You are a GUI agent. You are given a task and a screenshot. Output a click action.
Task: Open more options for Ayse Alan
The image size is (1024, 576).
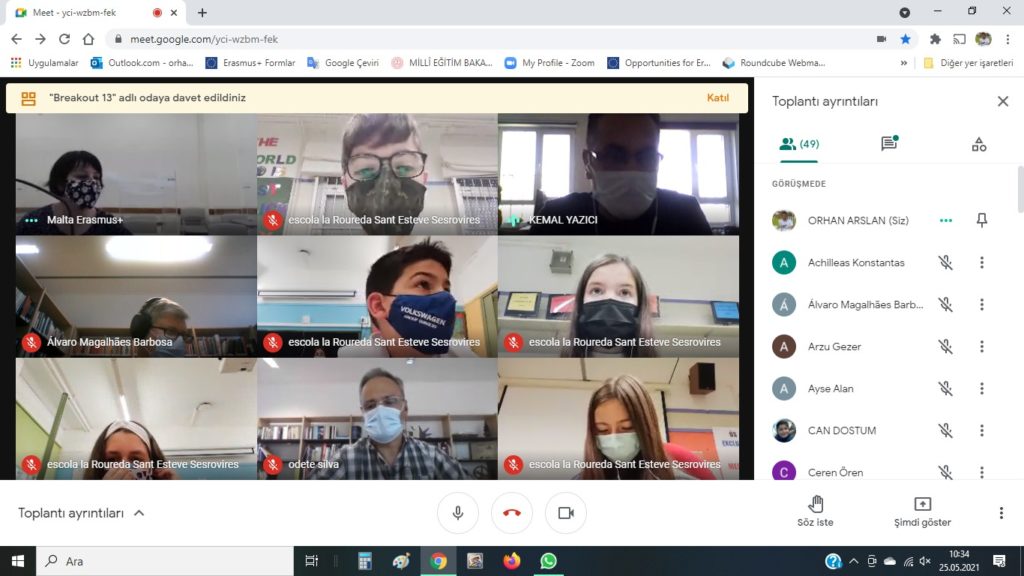tap(981, 388)
